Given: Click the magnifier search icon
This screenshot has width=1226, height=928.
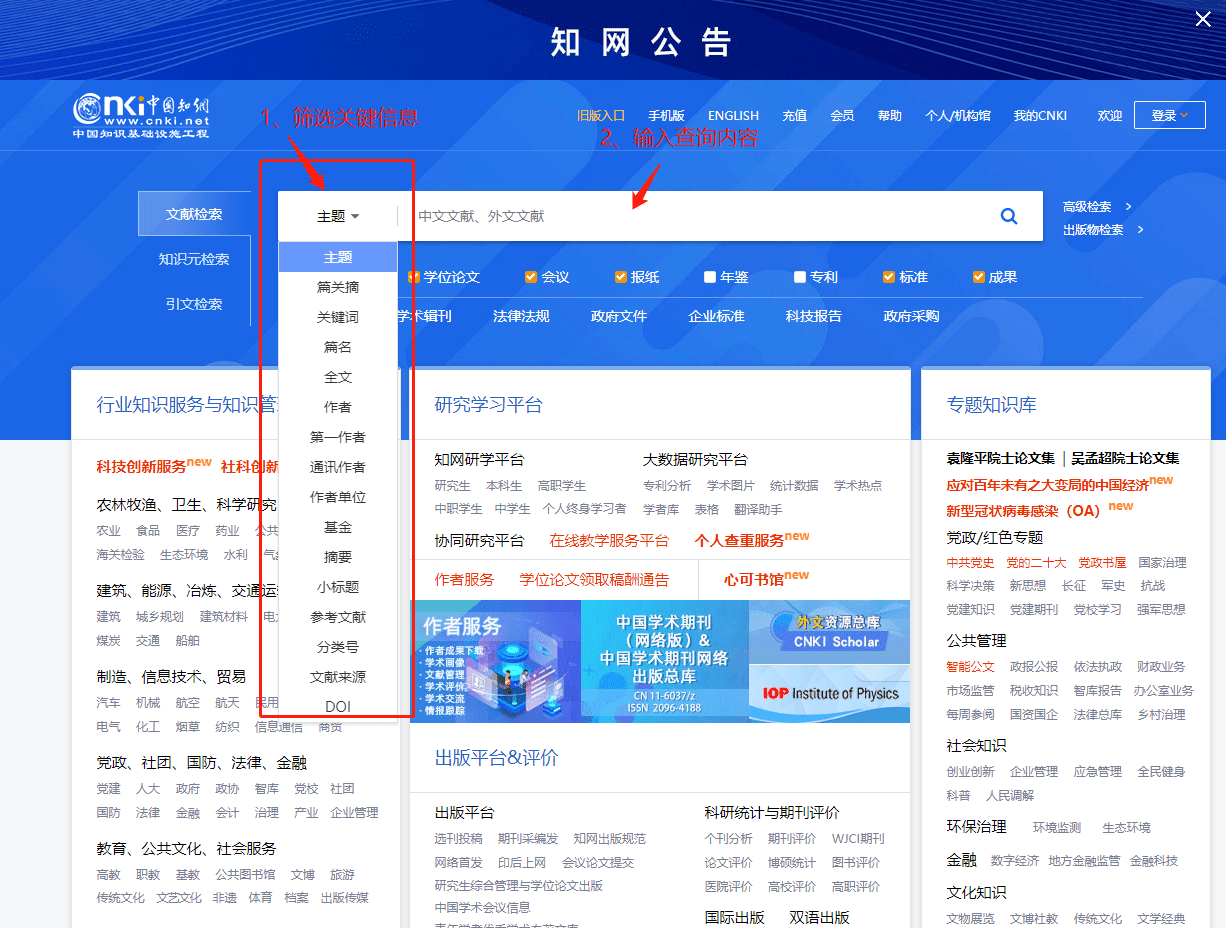Looking at the screenshot, I should click(1009, 216).
